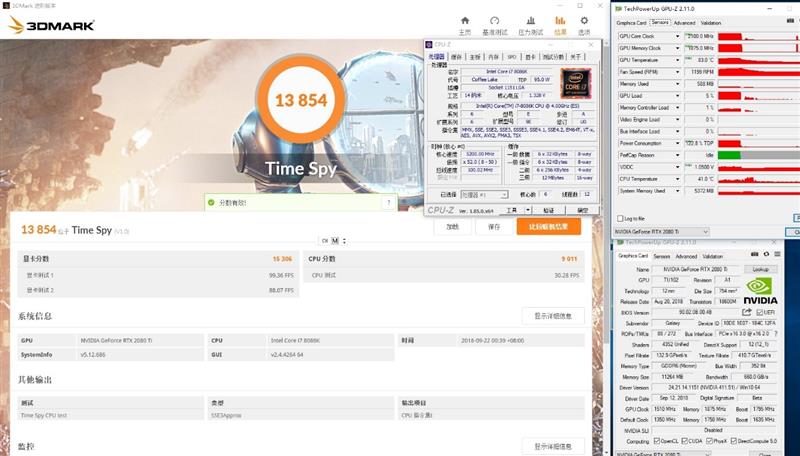Expand the Fan Speed (RPM) sensor dropdown
The image size is (800, 456).
pos(678,72)
